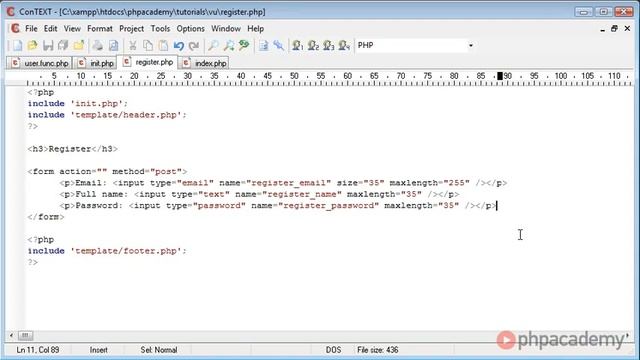
Task: Open the Edit menu
Action: point(50,29)
